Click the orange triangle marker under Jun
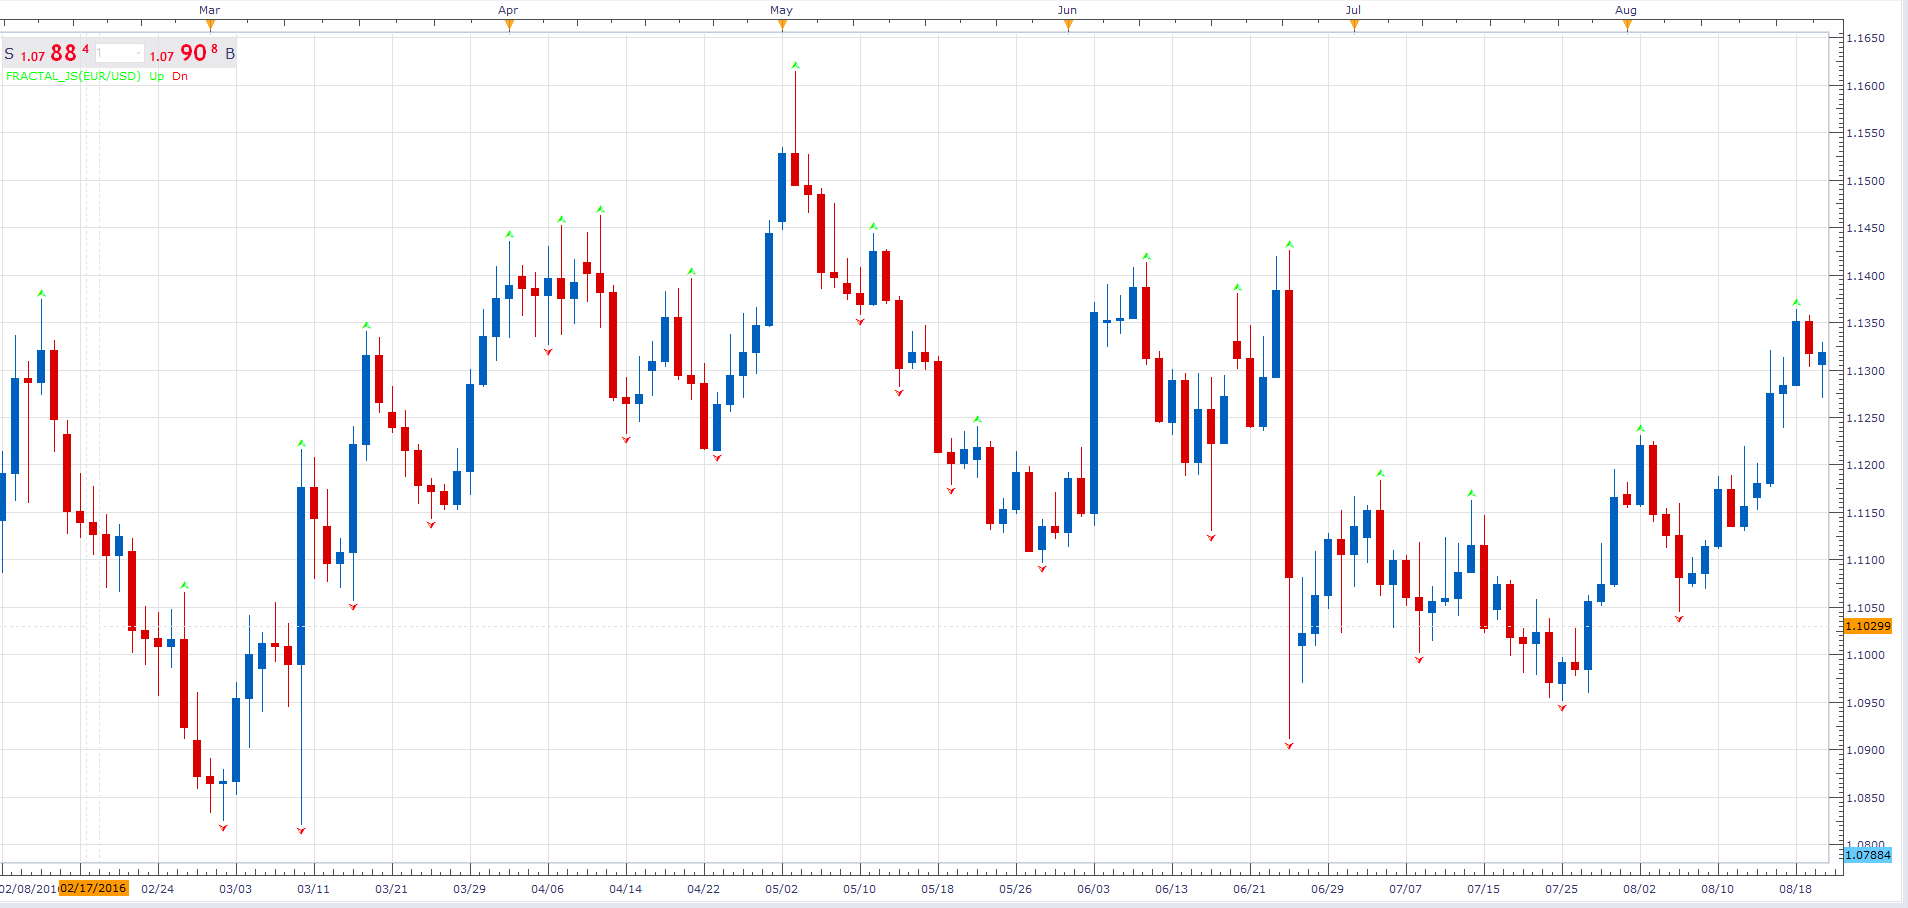Image resolution: width=1908 pixels, height=908 pixels. tap(1068, 25)
